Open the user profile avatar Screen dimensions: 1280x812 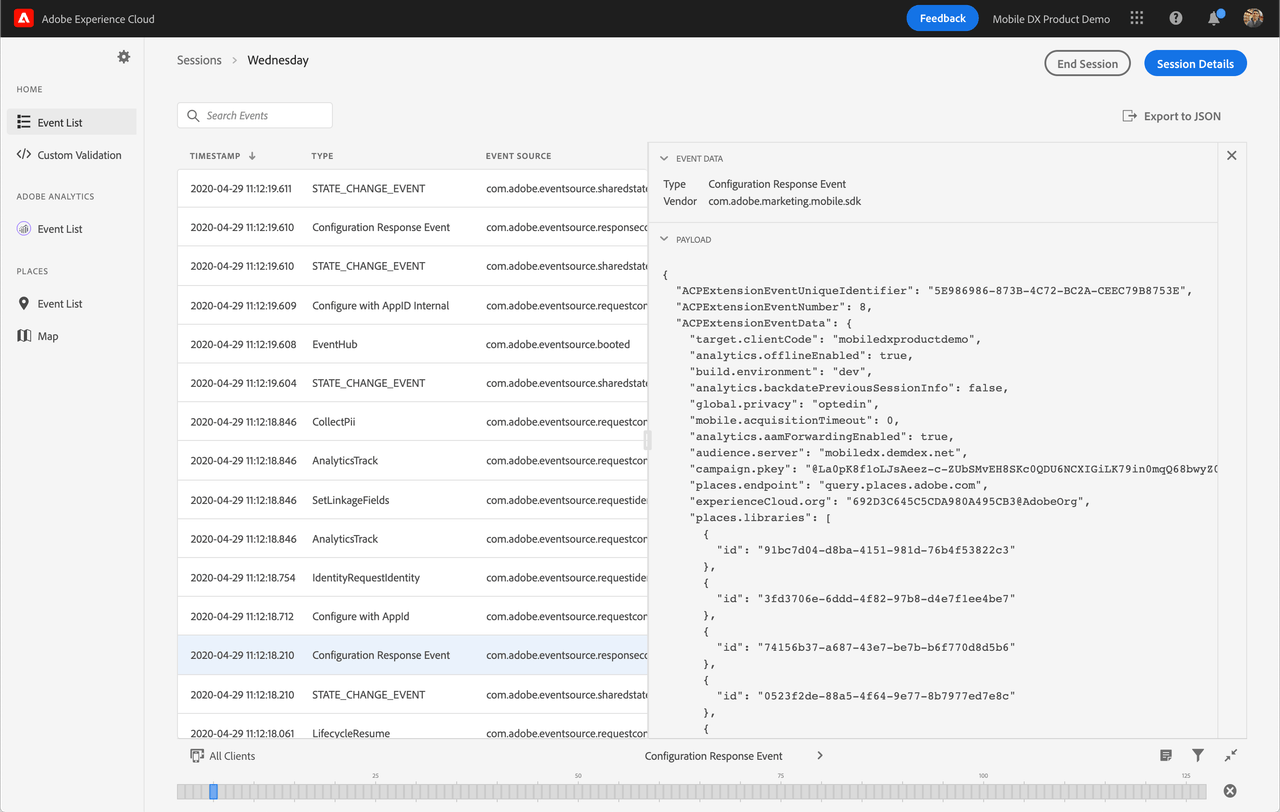click(1253, 18)
